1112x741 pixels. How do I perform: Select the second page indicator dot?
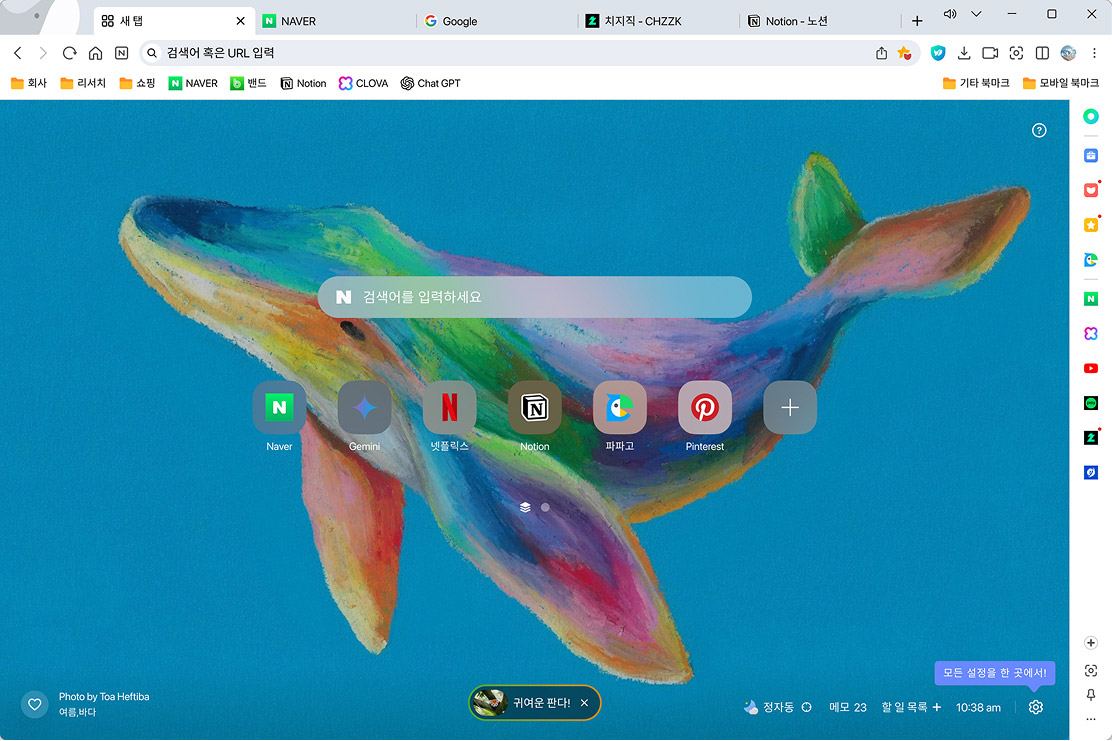coord(545,507)
